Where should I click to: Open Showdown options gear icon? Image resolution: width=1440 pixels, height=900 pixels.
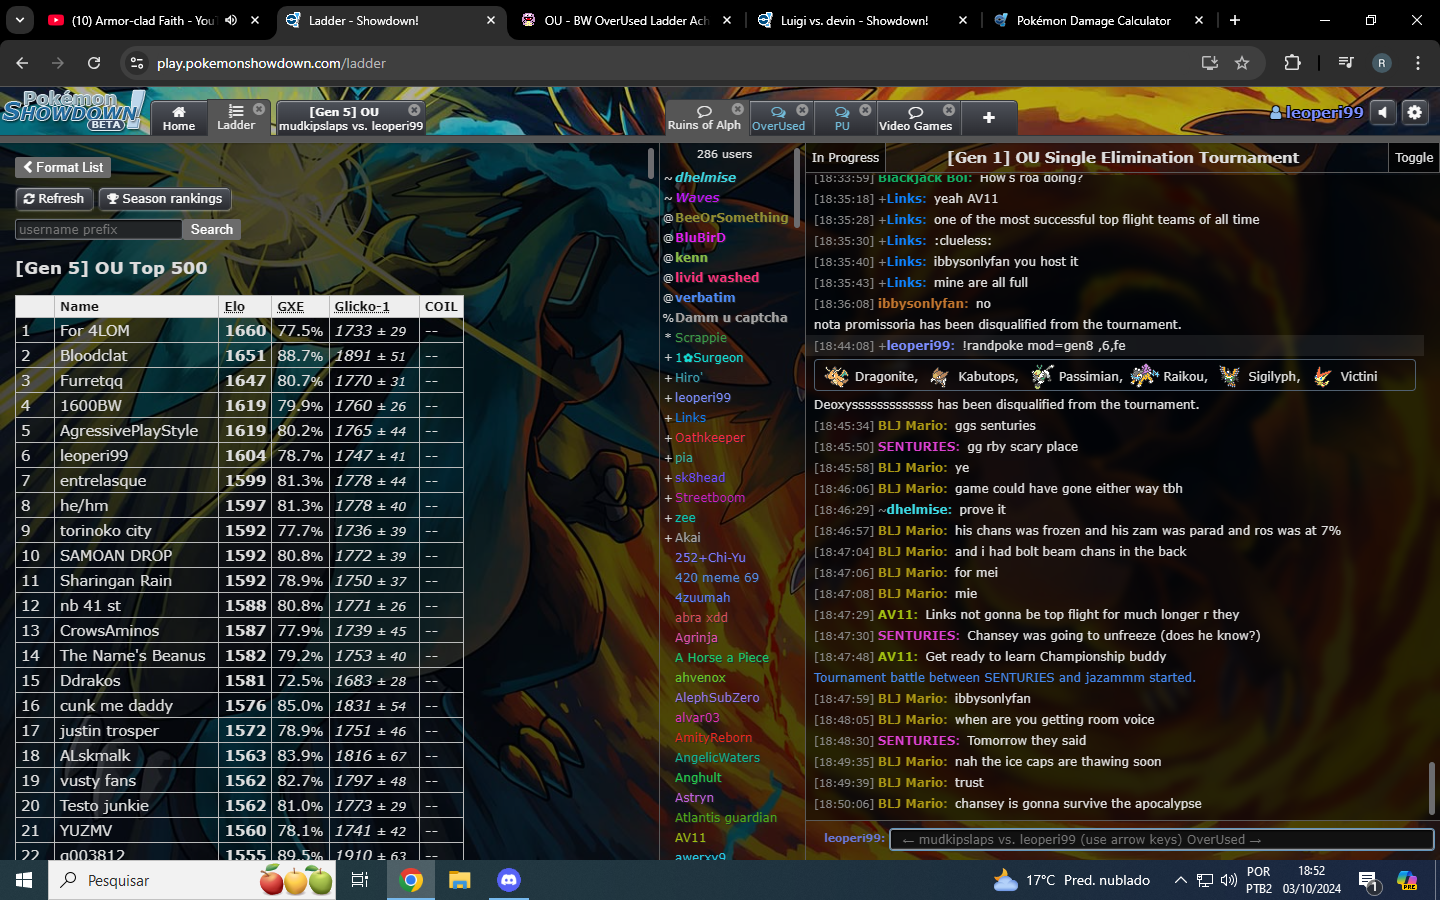pos(1414,113)
